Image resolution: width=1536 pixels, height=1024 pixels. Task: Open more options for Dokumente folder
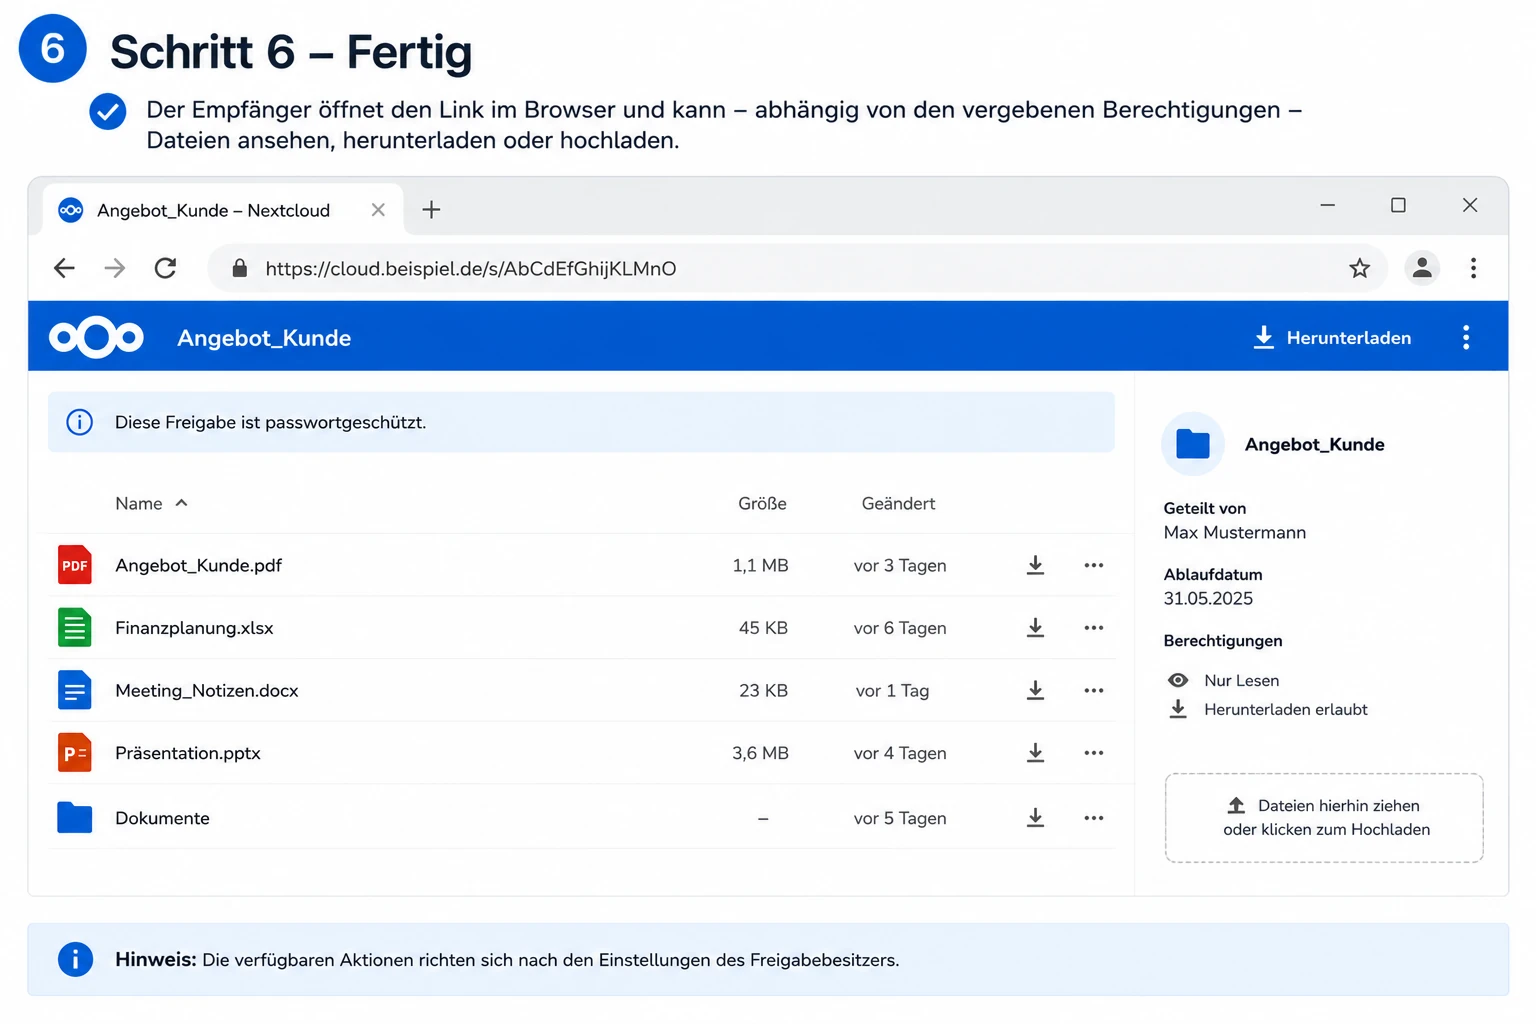1094,818
